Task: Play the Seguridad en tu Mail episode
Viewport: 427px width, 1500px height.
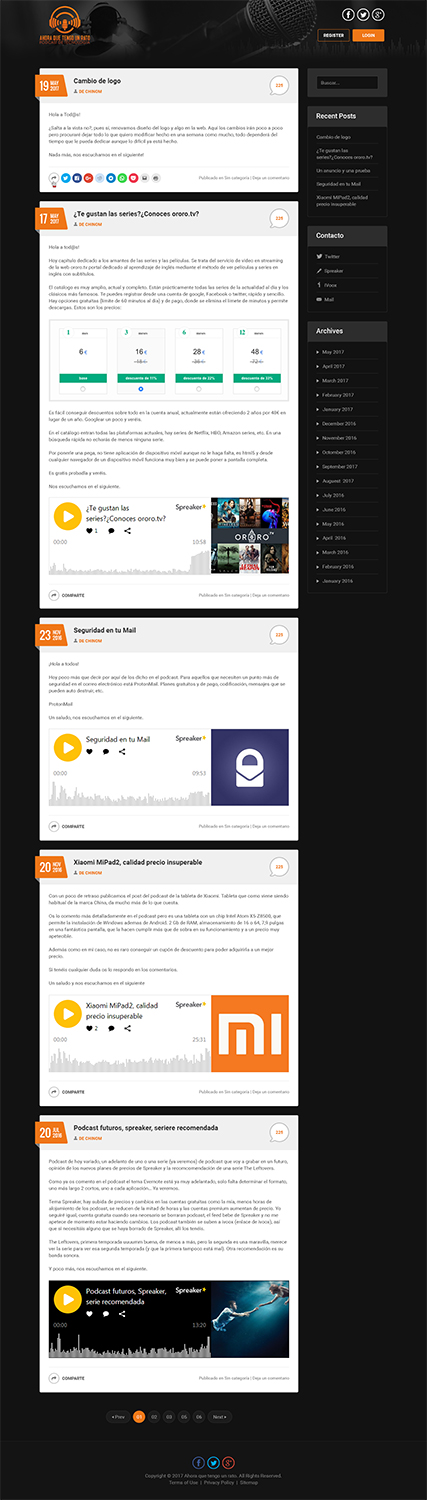Action: [x=68, y=747]
